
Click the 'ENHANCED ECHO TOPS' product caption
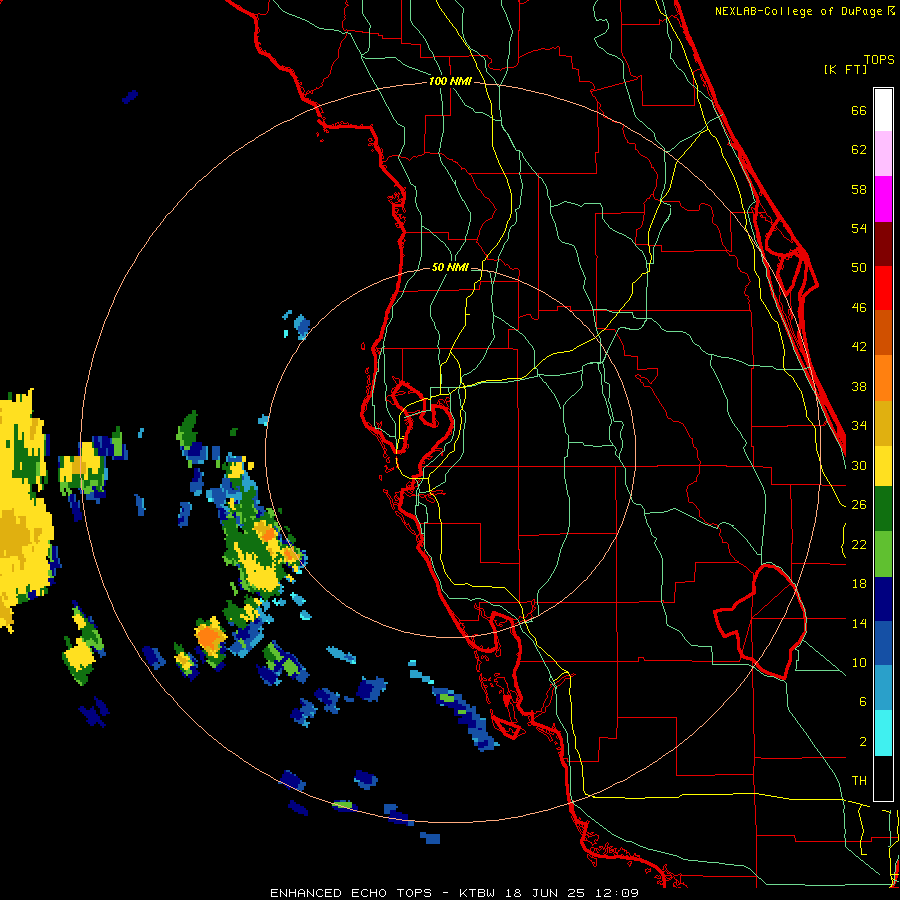pyautogui.click(x=351, y=893)
